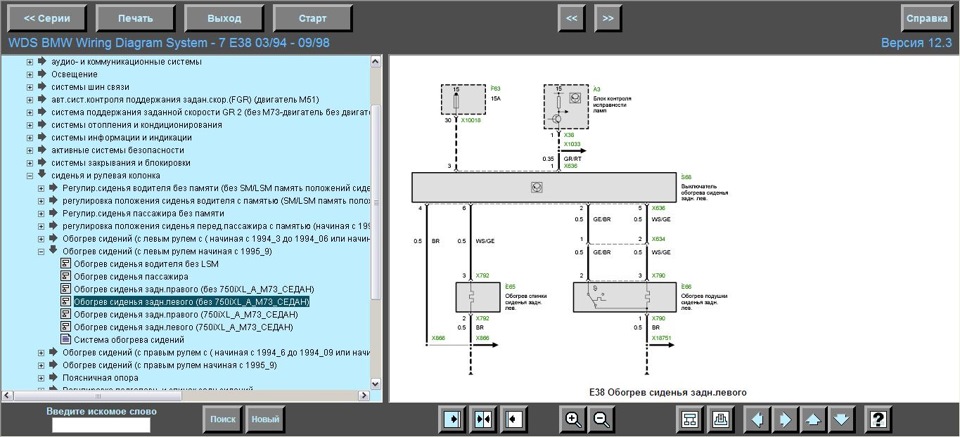Click the Выход button
960x437 pixels.
coord(224,18)
